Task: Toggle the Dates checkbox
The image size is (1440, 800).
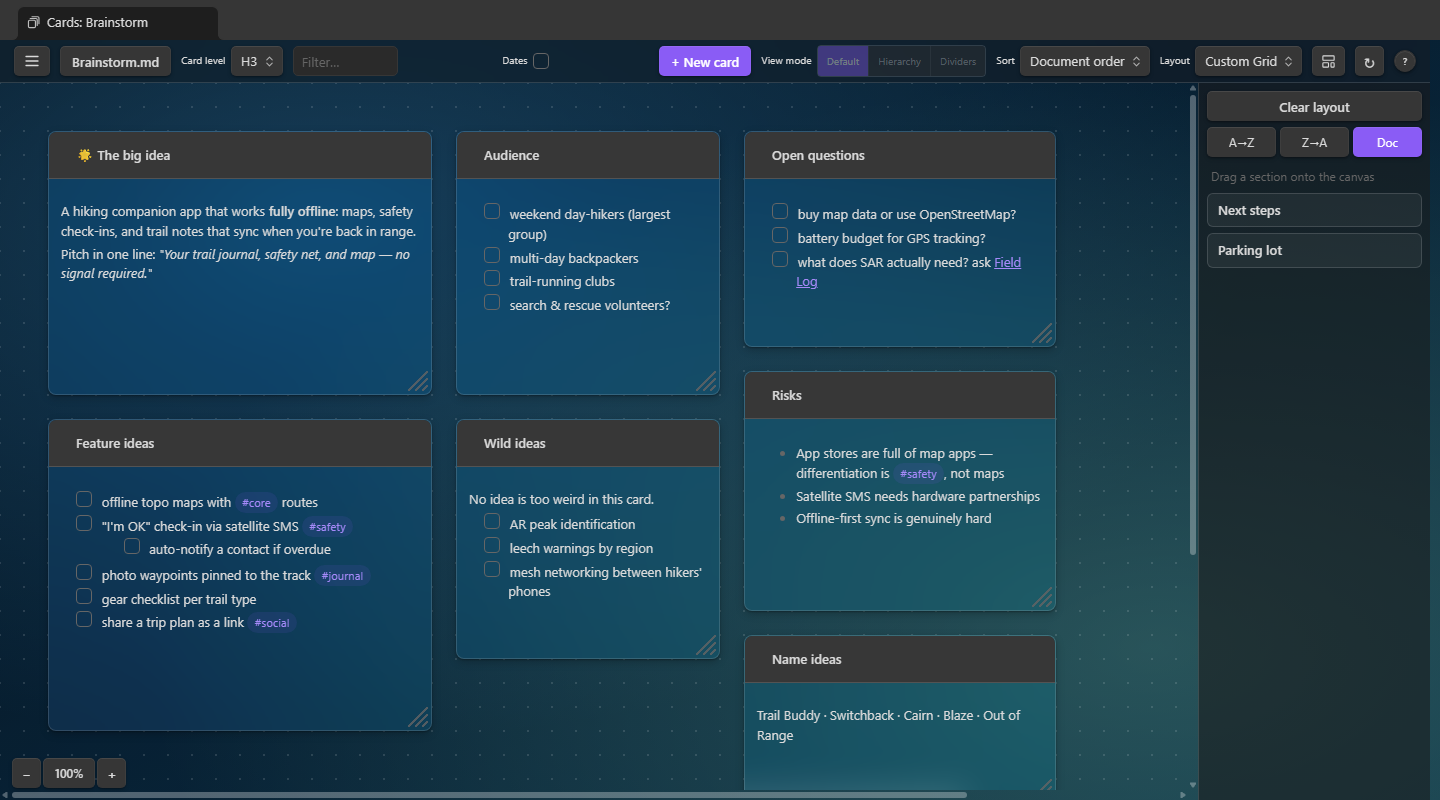Action: 541,61
